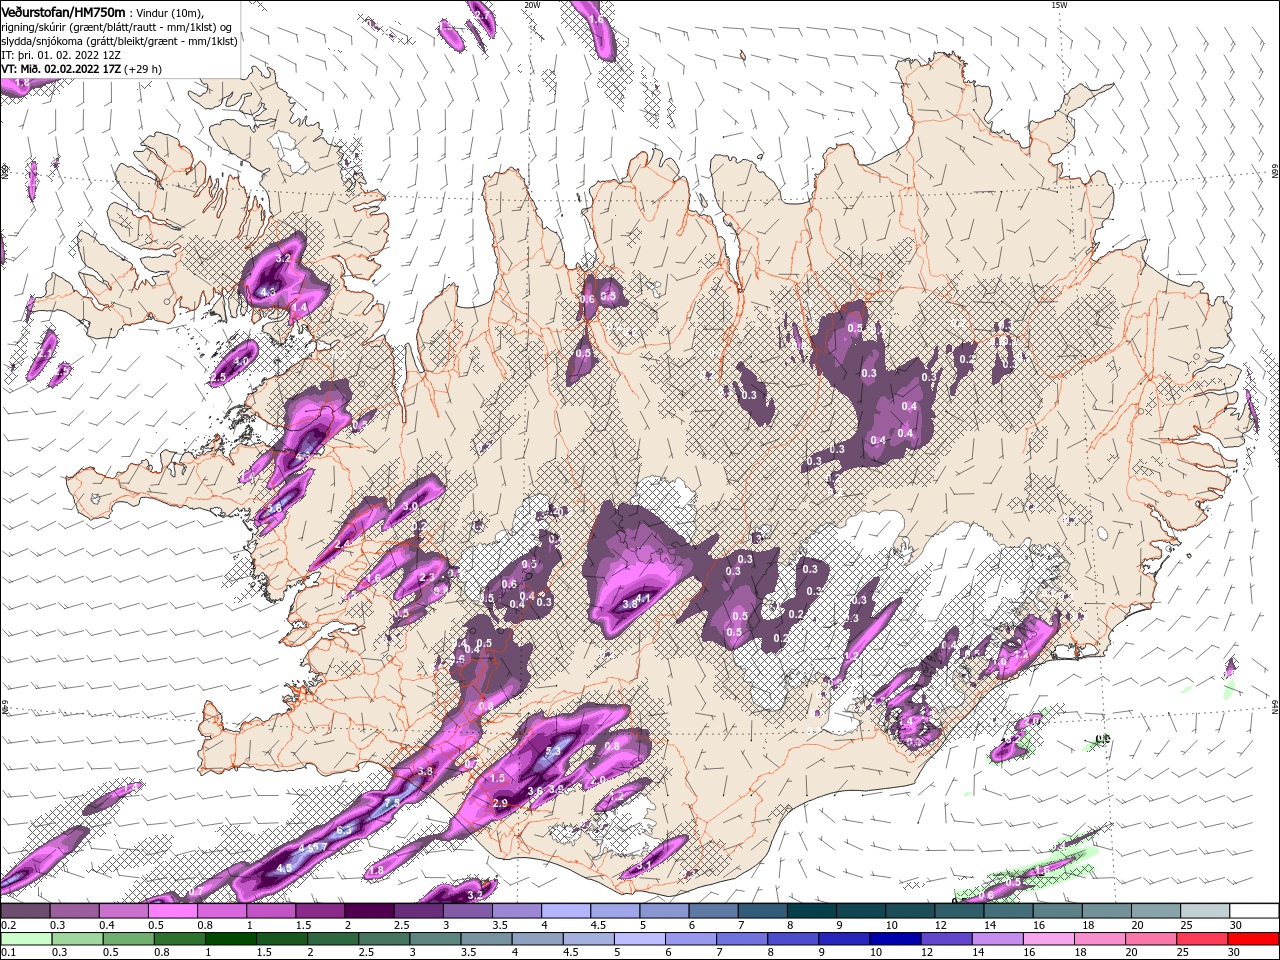
Task: Click the 2.7 precipitation value label
Action: click(x=482, y=16)
